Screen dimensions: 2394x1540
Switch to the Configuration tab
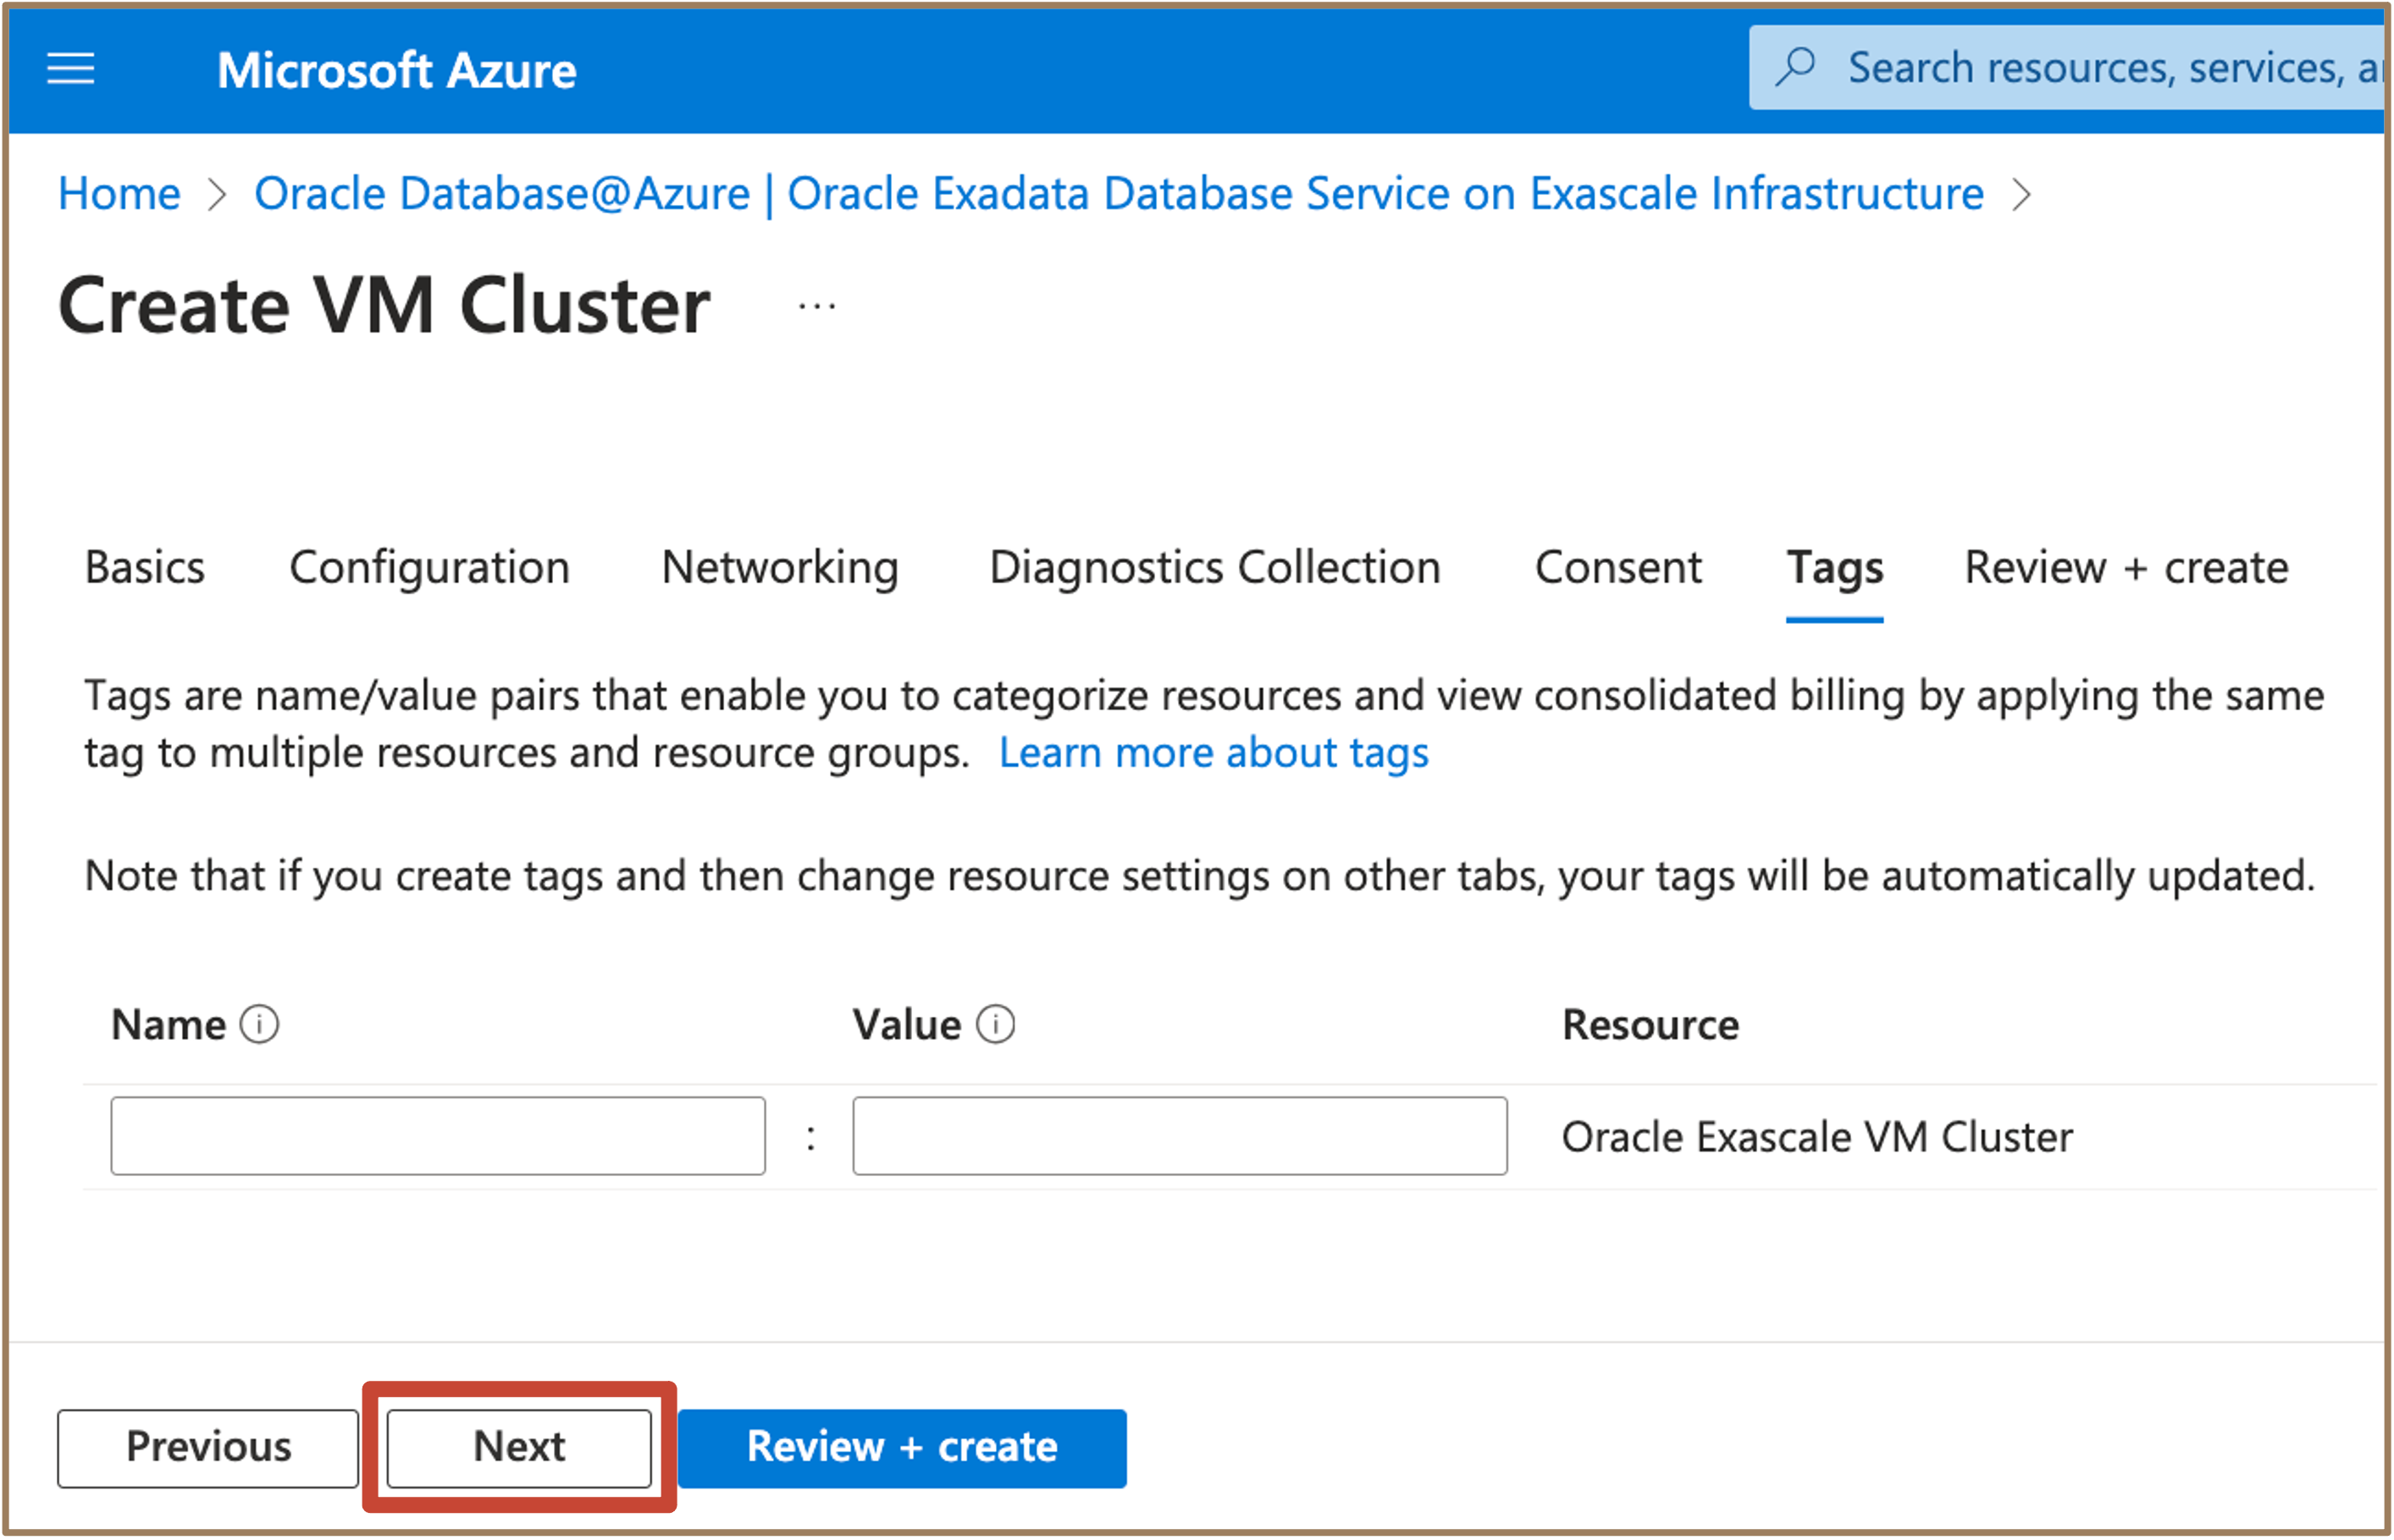point(429,567)
